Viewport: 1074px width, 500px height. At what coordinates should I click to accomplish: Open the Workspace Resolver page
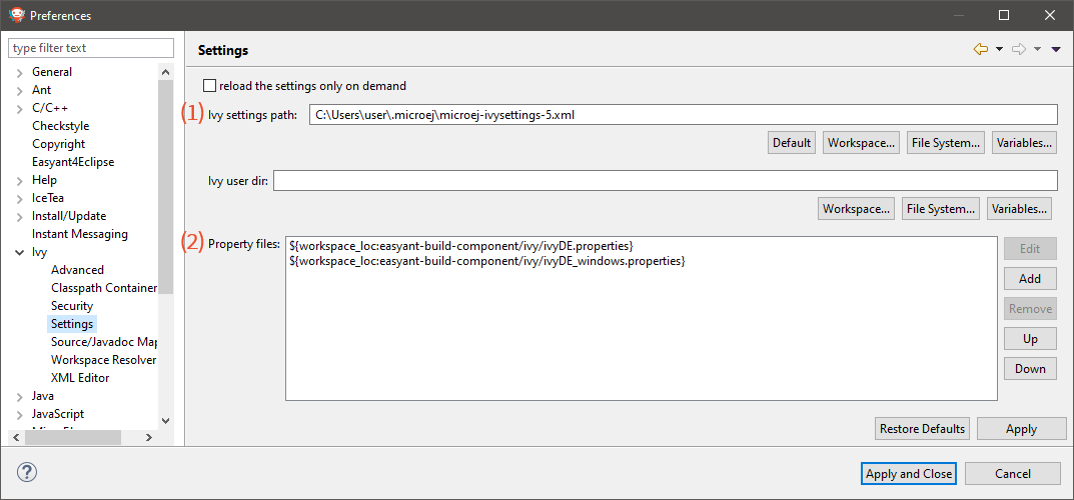point(103,360)
